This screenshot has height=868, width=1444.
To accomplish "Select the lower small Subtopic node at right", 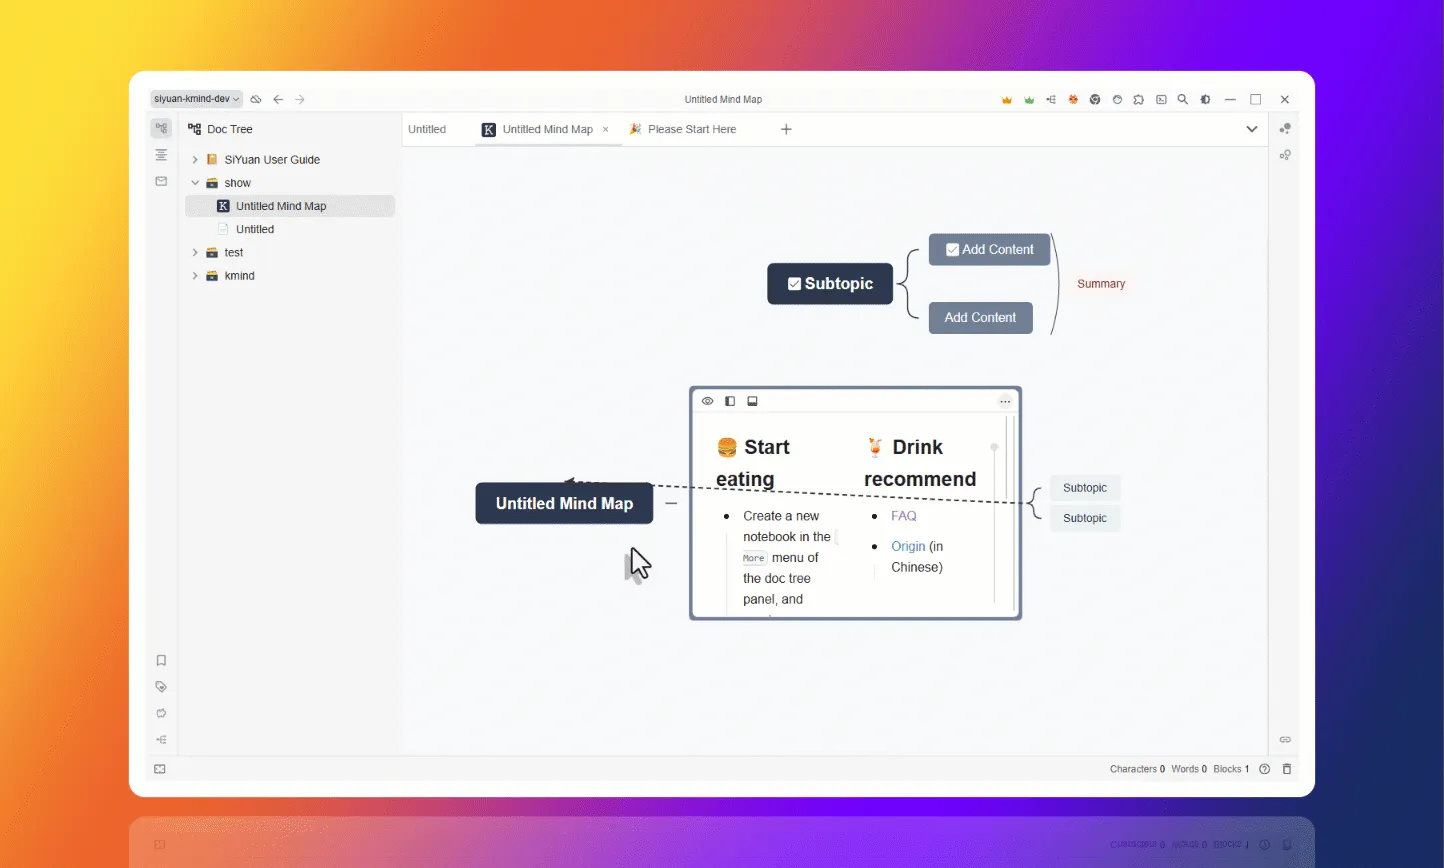I will click(1085, 518).
